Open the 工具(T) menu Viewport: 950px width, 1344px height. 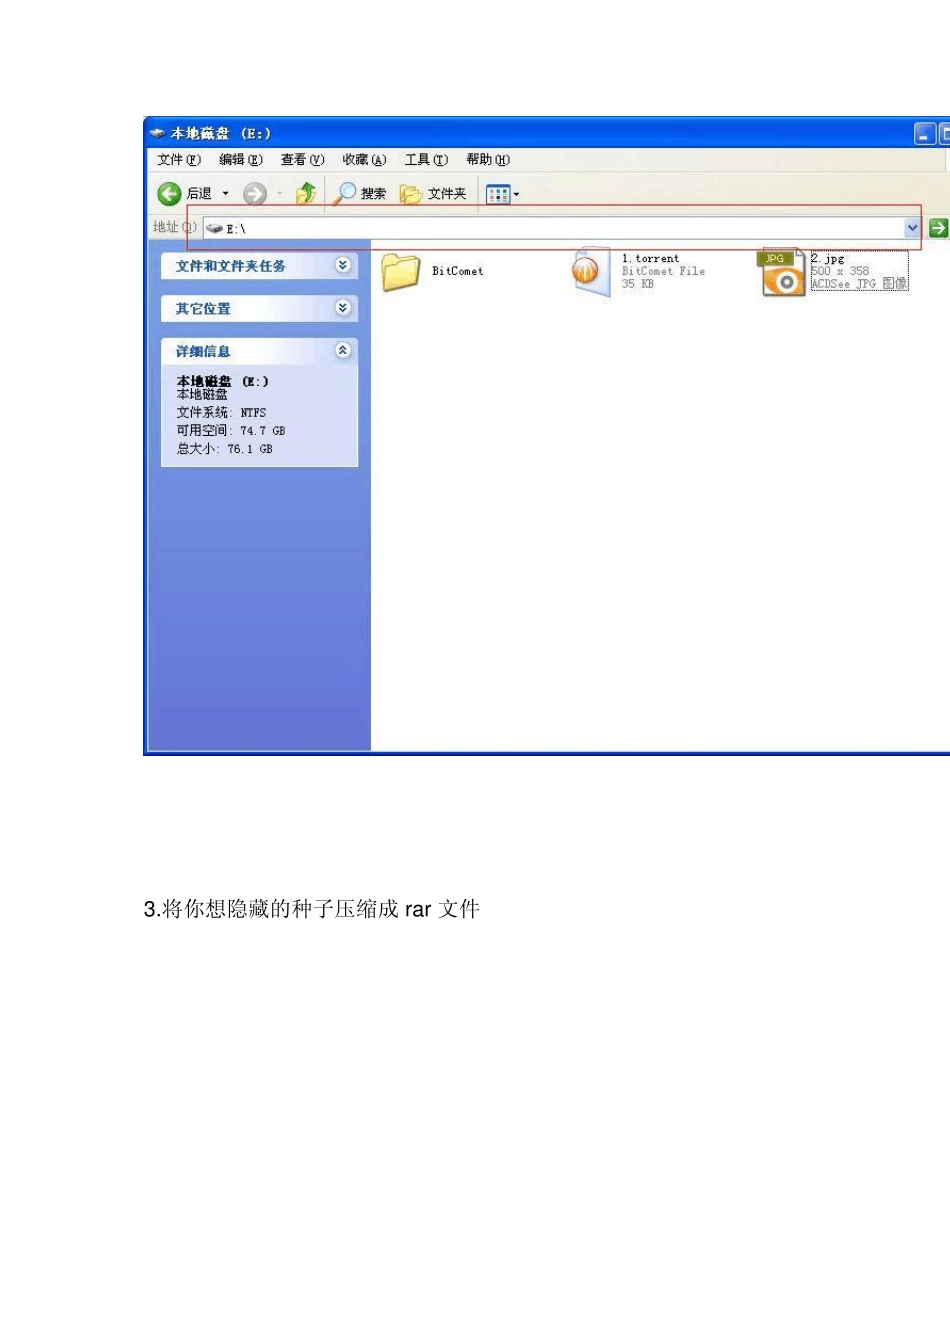426,160
